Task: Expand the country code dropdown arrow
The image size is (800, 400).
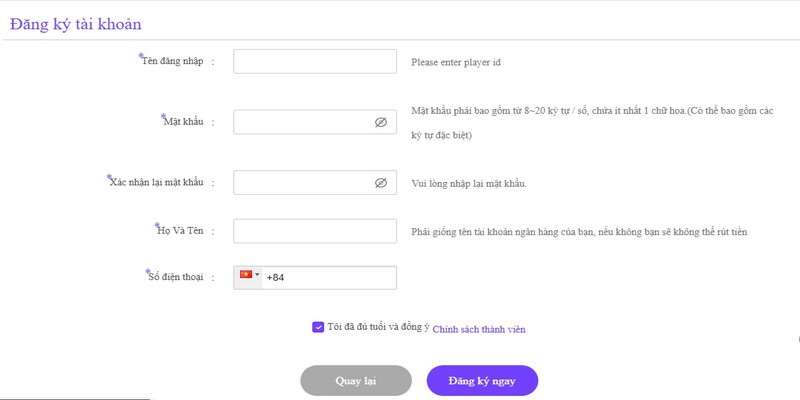Action: click(257, 274)
